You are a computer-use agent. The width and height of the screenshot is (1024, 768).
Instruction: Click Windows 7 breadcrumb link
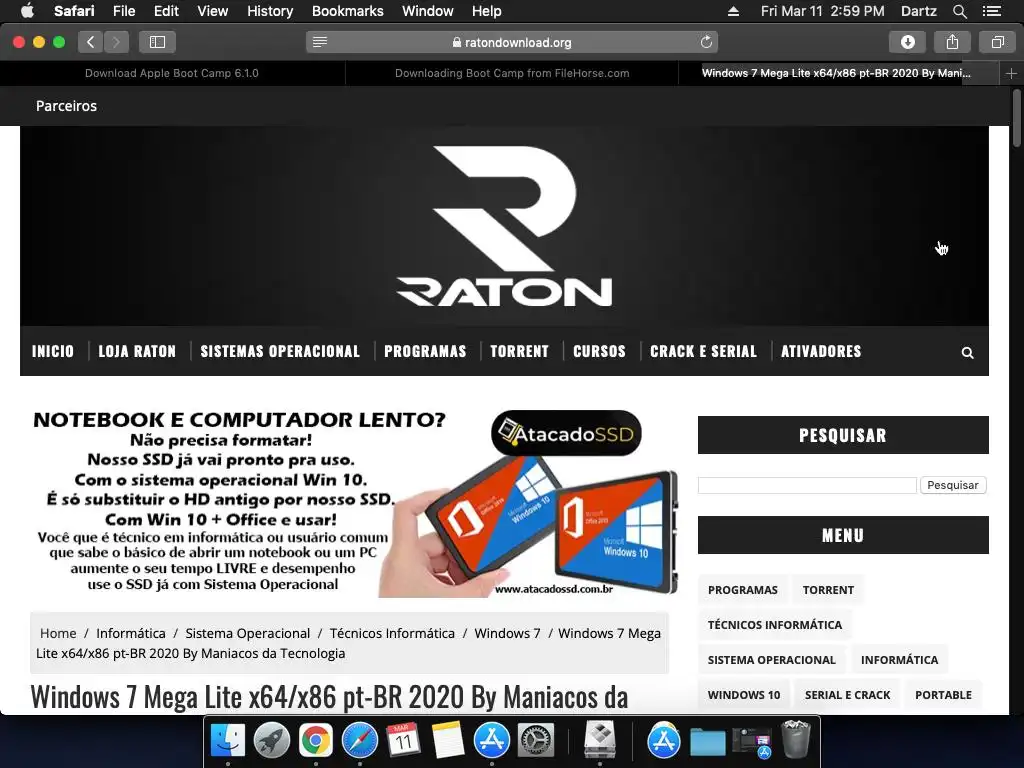[x=507, y=633]
